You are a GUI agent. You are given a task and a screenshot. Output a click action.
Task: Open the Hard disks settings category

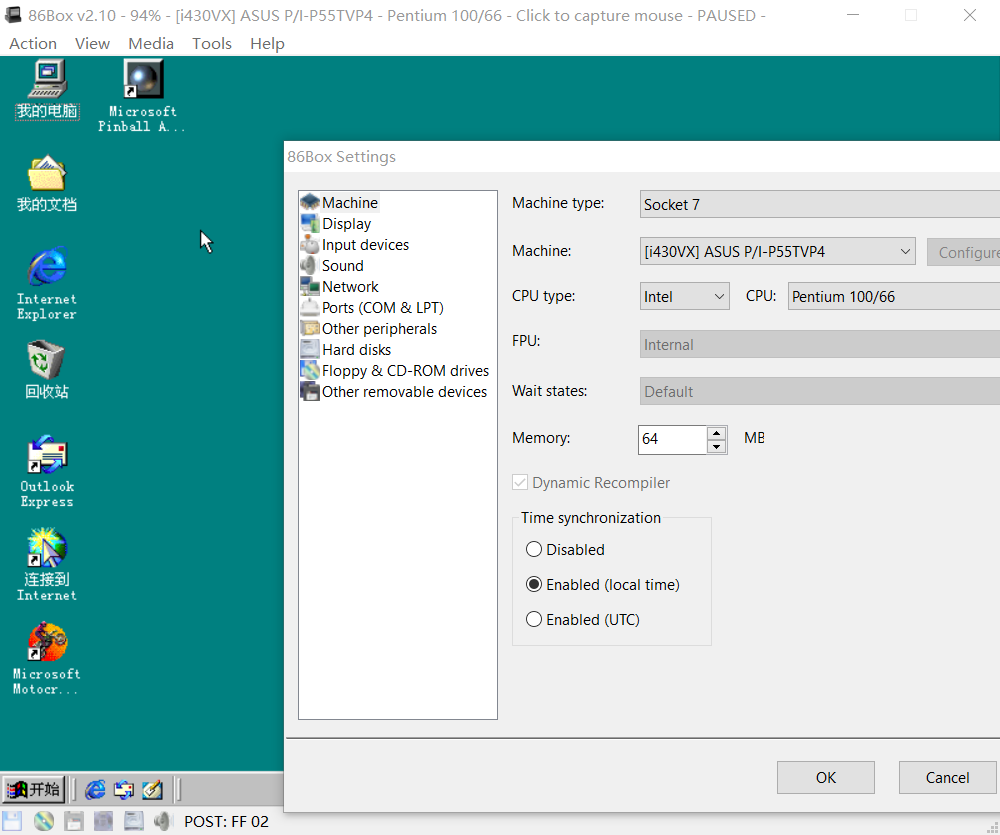coord(346,350)
